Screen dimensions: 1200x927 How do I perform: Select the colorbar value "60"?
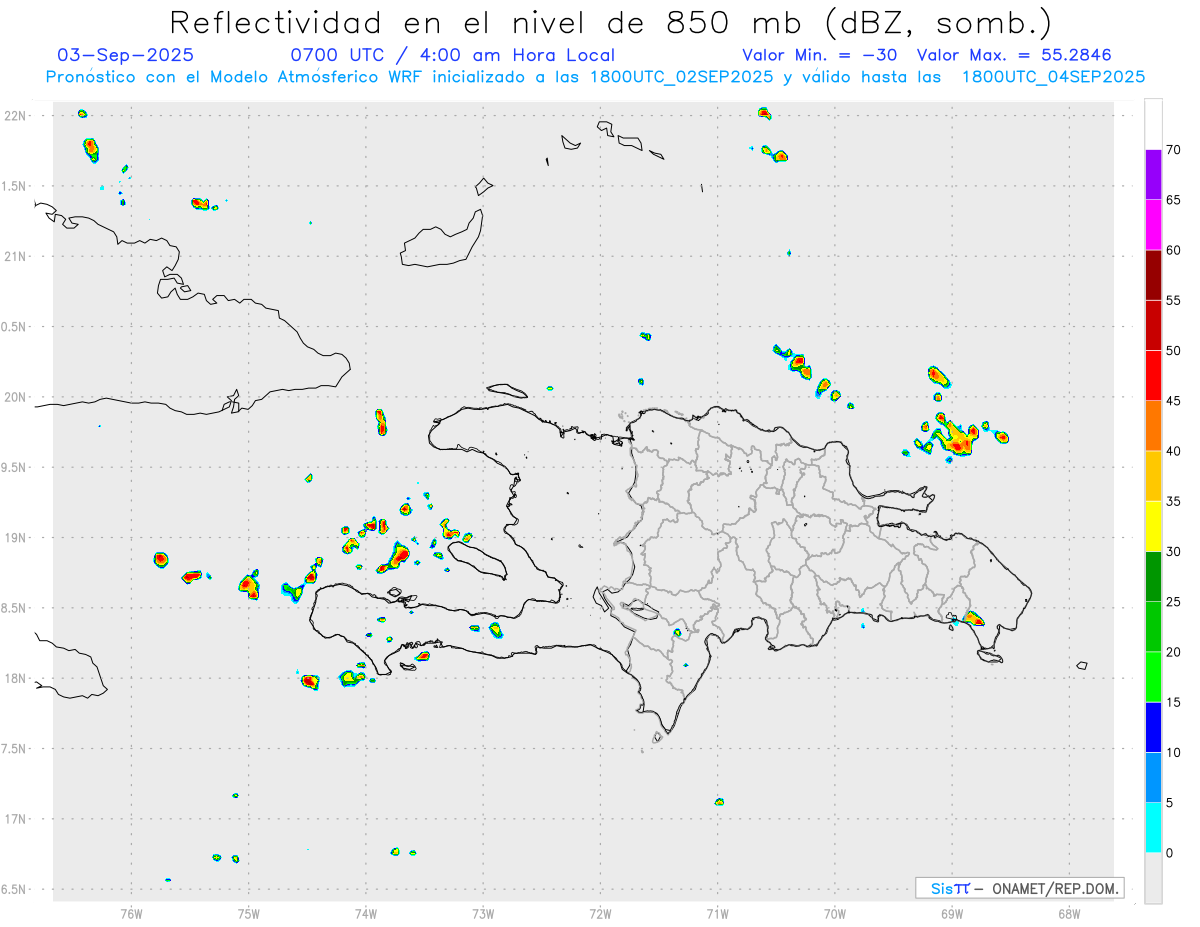[1174, 250]
